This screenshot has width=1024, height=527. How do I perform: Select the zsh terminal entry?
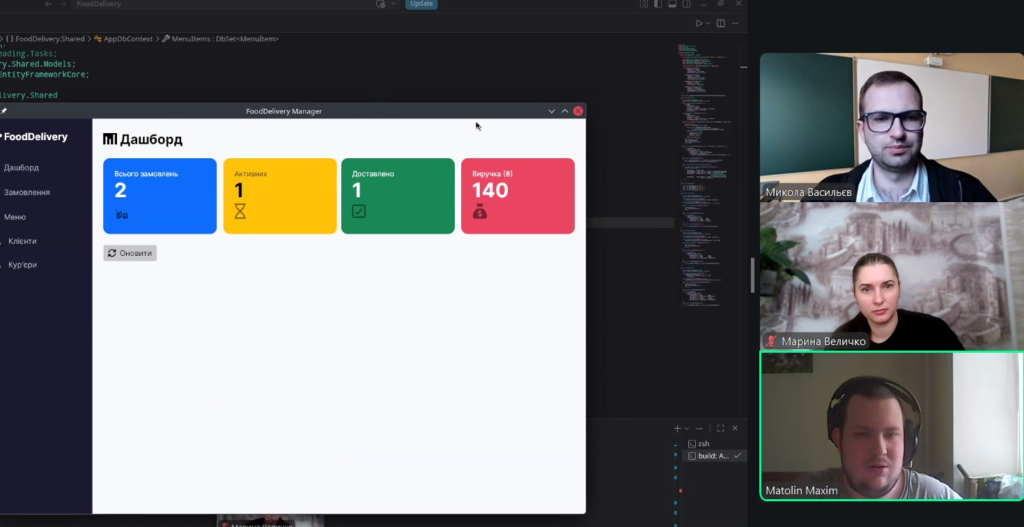click(x=703, y=443)
